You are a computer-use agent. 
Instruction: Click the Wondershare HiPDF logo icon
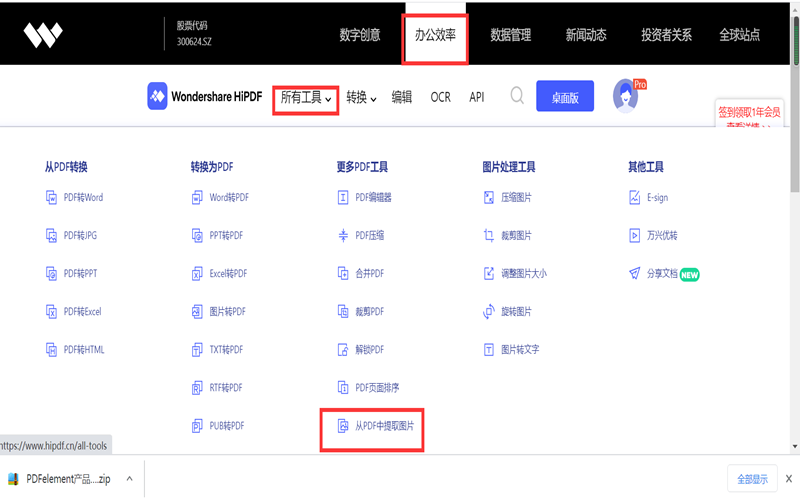[x=157, y=96]
